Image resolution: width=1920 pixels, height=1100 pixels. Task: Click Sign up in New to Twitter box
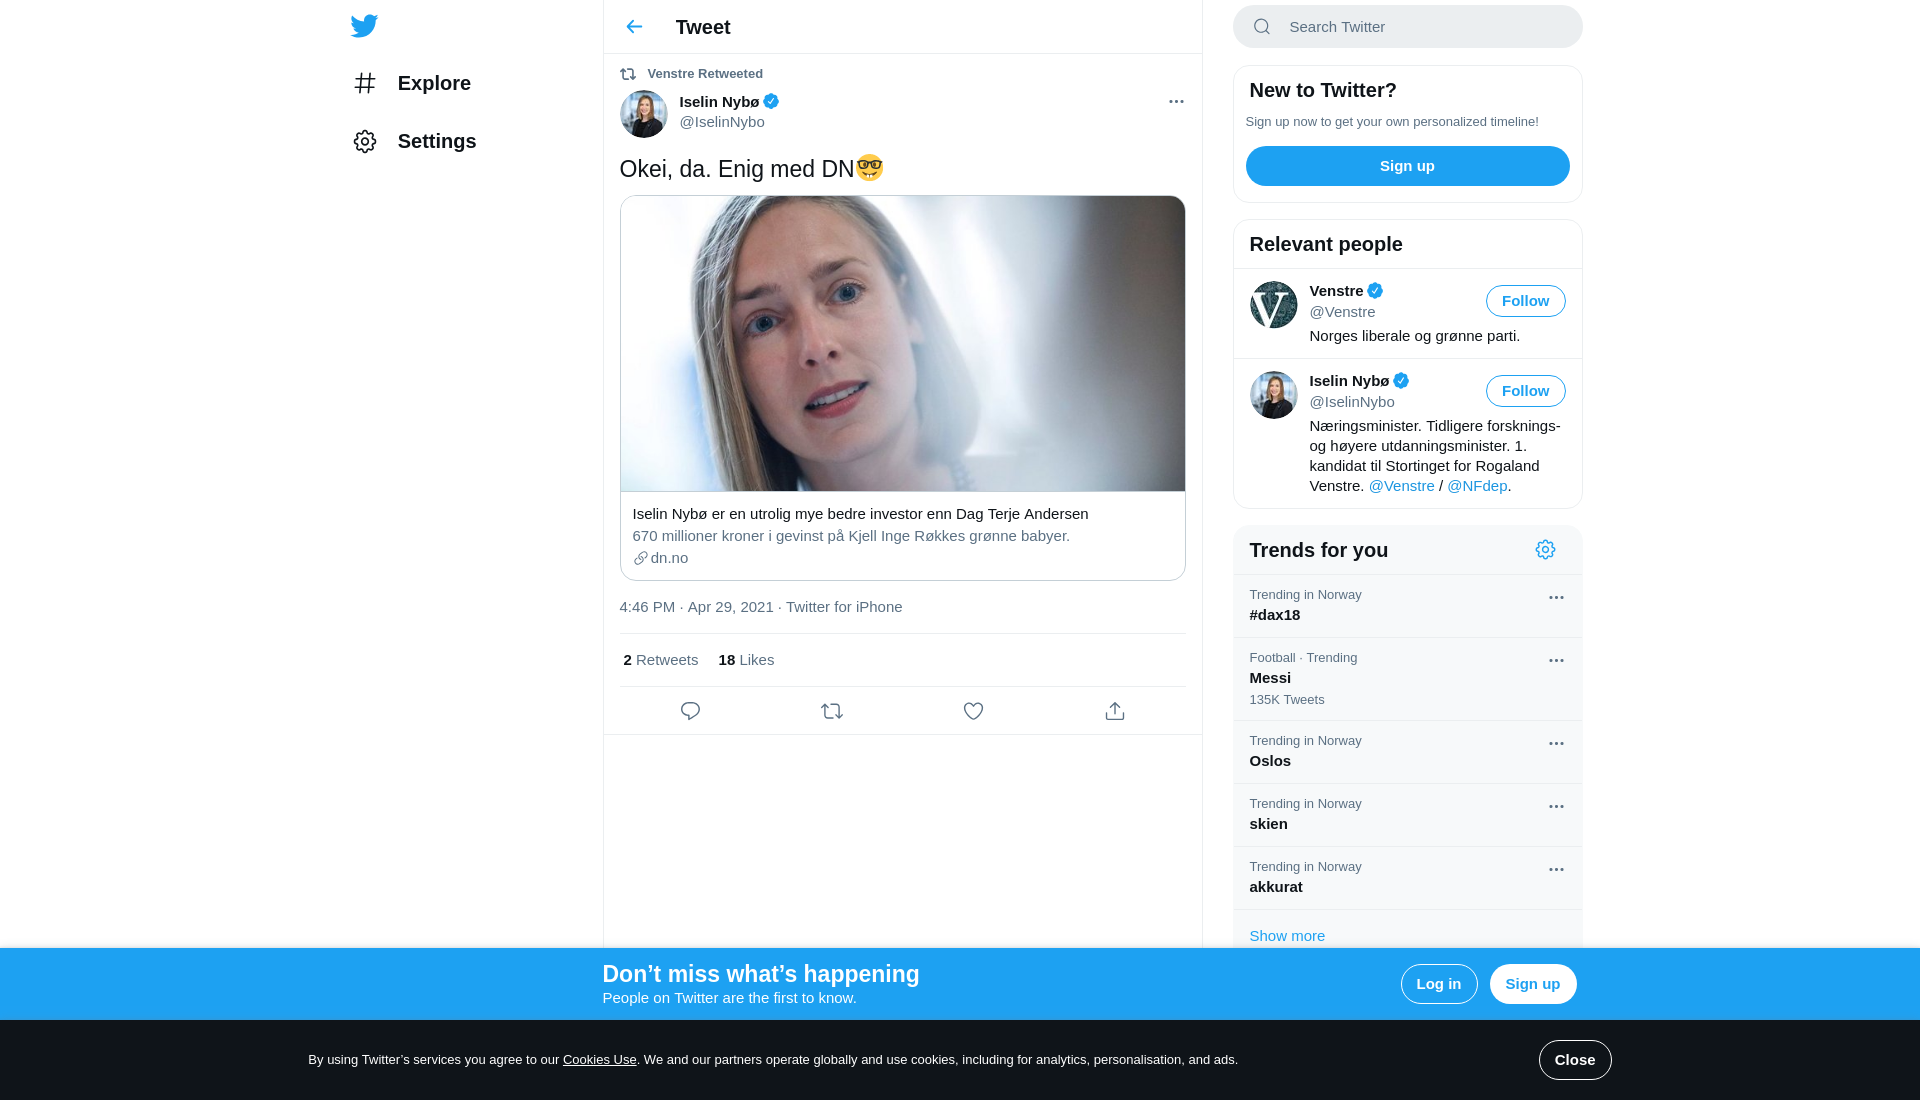coord(1407,166)
